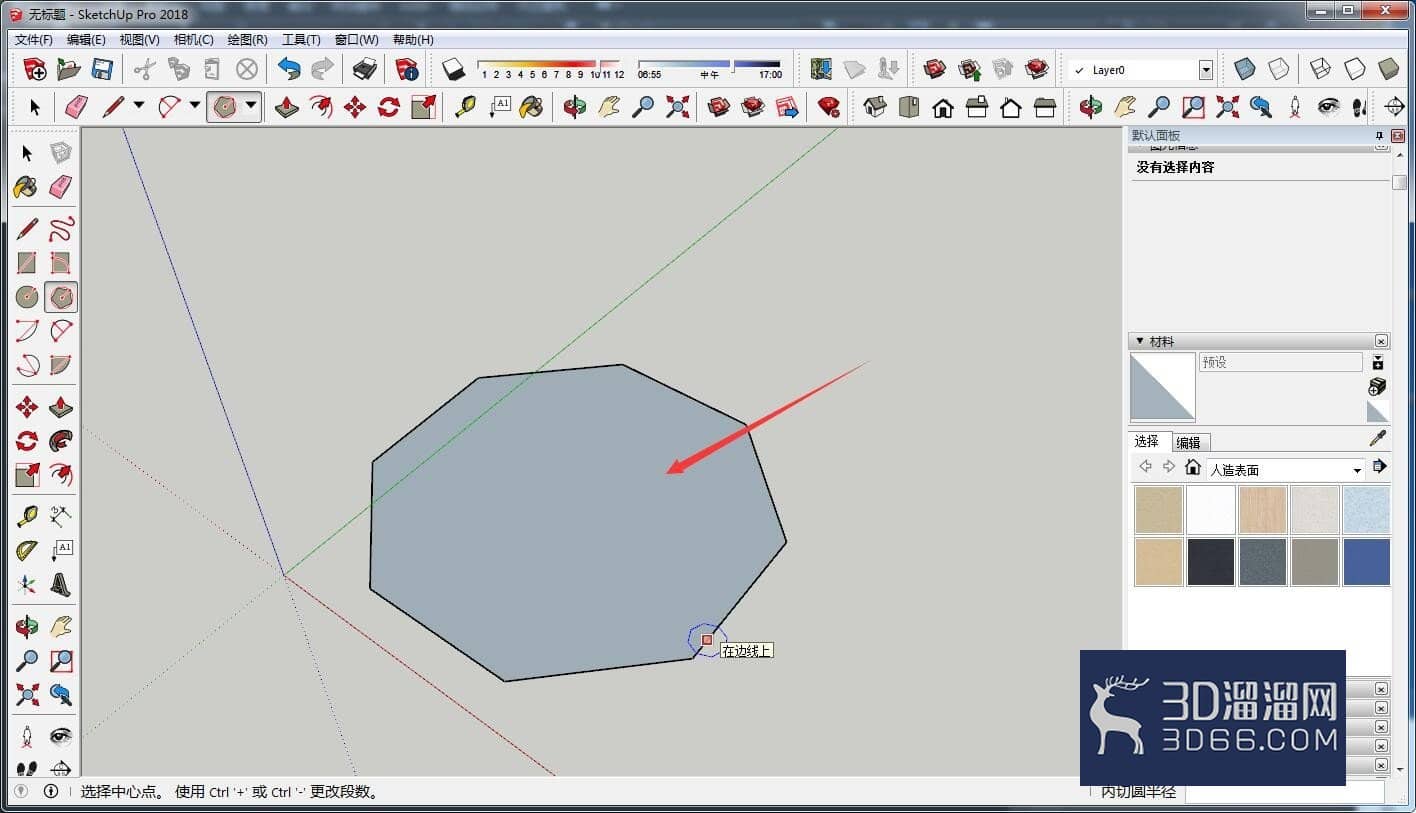Select the Rectangle tool in left toolbar
This screenshot has width=1416, height=813.
[27, 263]
